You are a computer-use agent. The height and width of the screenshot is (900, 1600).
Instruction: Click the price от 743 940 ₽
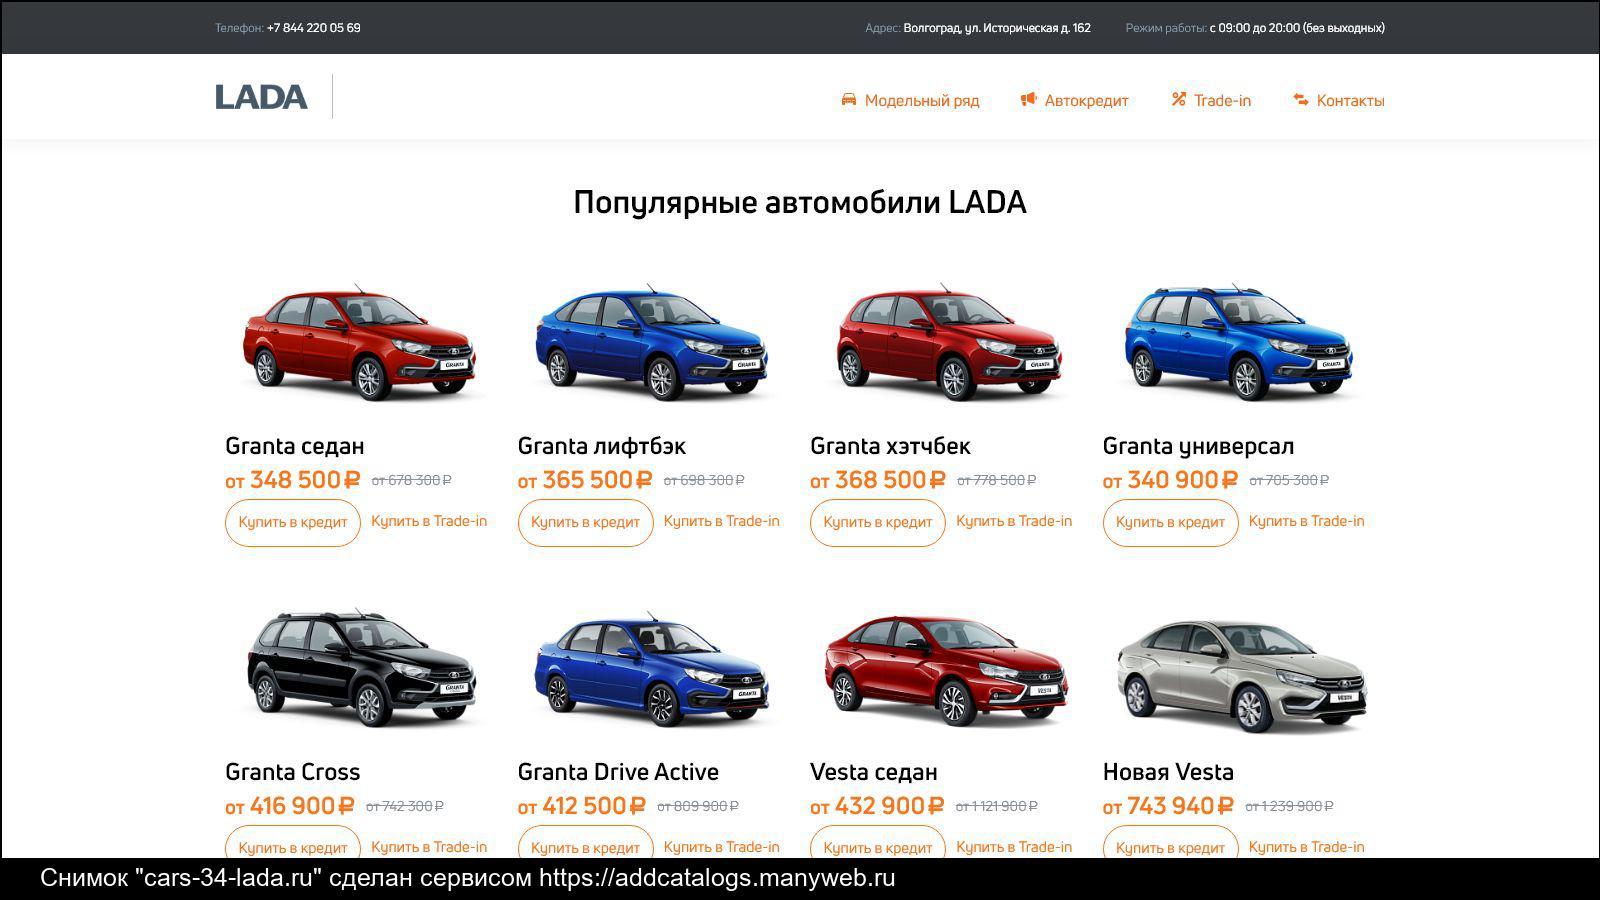(x=1168, y=806)
